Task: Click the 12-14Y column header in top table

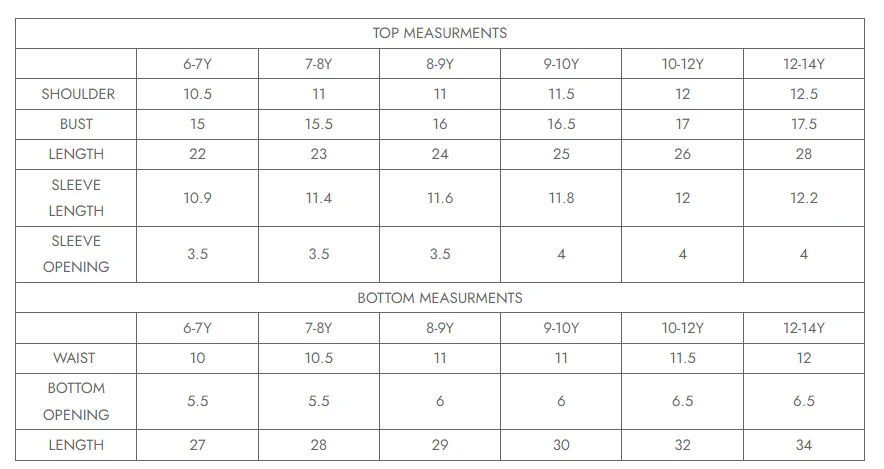Action: click(803, 64)
